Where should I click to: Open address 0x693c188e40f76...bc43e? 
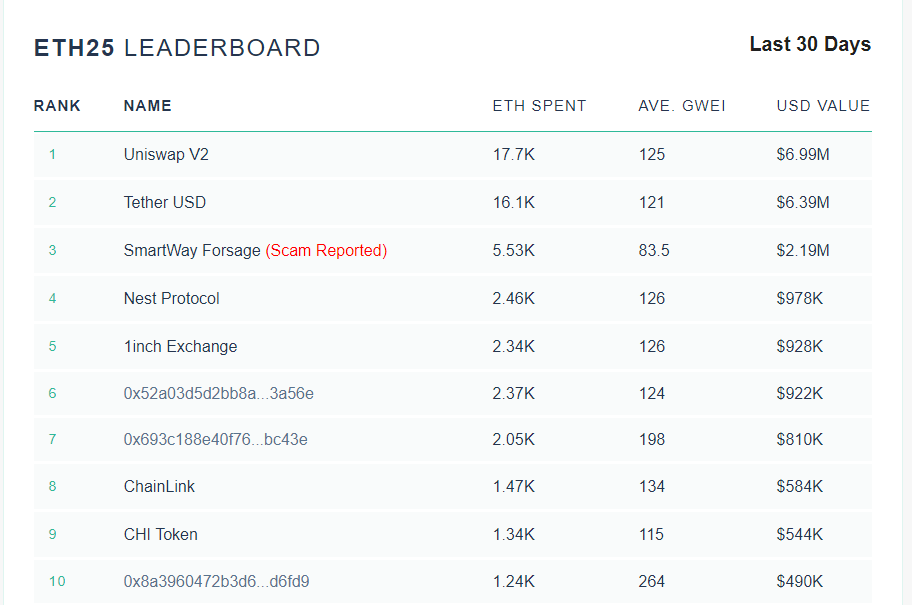tap(215, 440)
